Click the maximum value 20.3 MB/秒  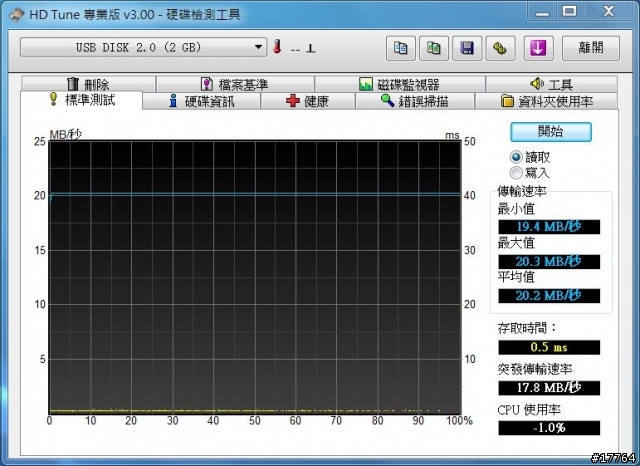coord(549,262)
